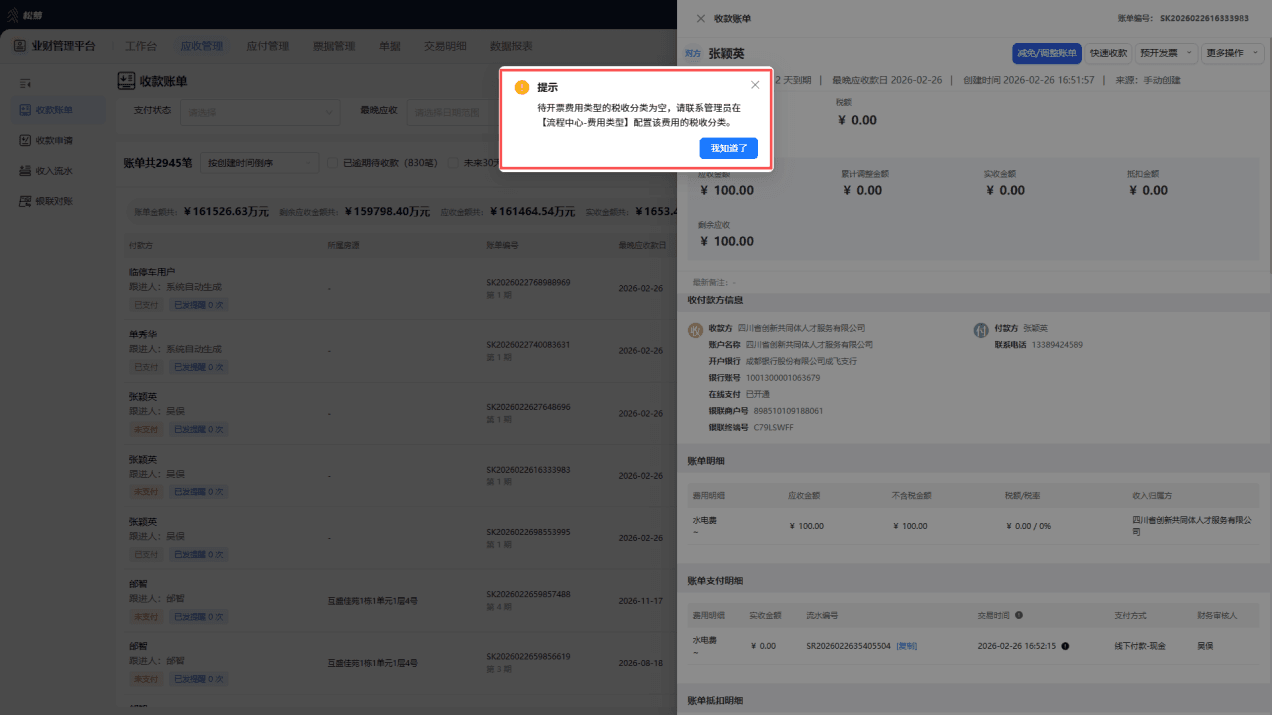Click the 收款方 round avatar icon
The image size is (1272, 715).
(695, 329)
